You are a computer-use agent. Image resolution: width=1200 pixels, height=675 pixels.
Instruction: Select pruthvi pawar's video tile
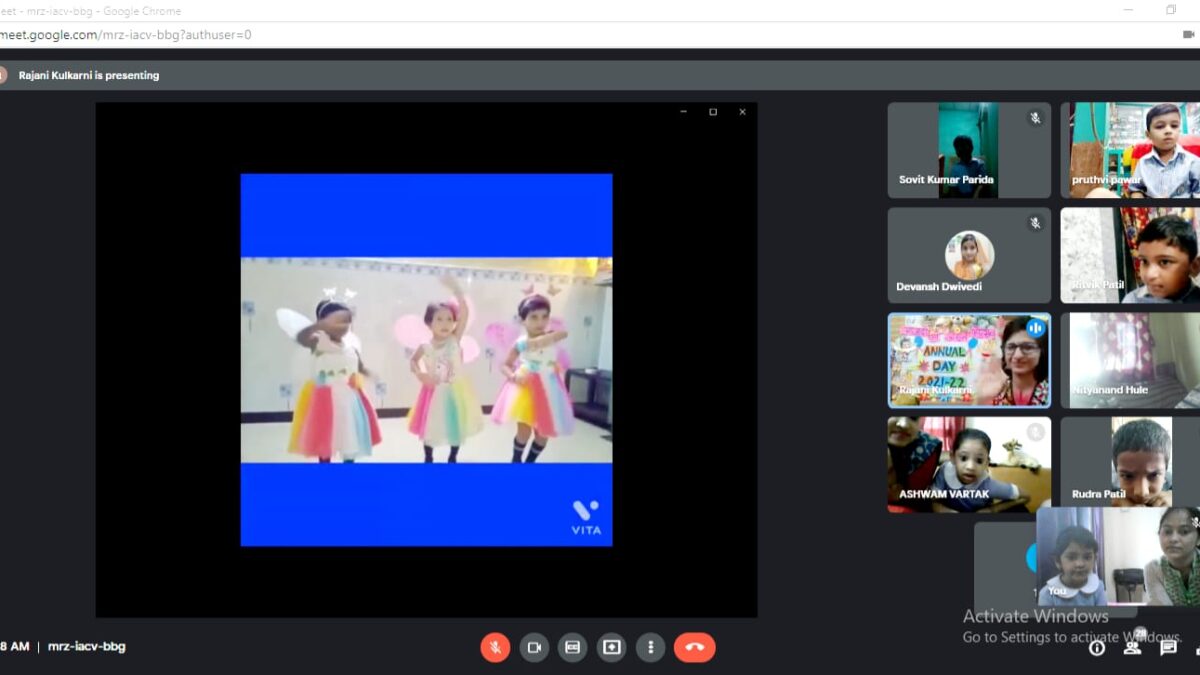1130,150
